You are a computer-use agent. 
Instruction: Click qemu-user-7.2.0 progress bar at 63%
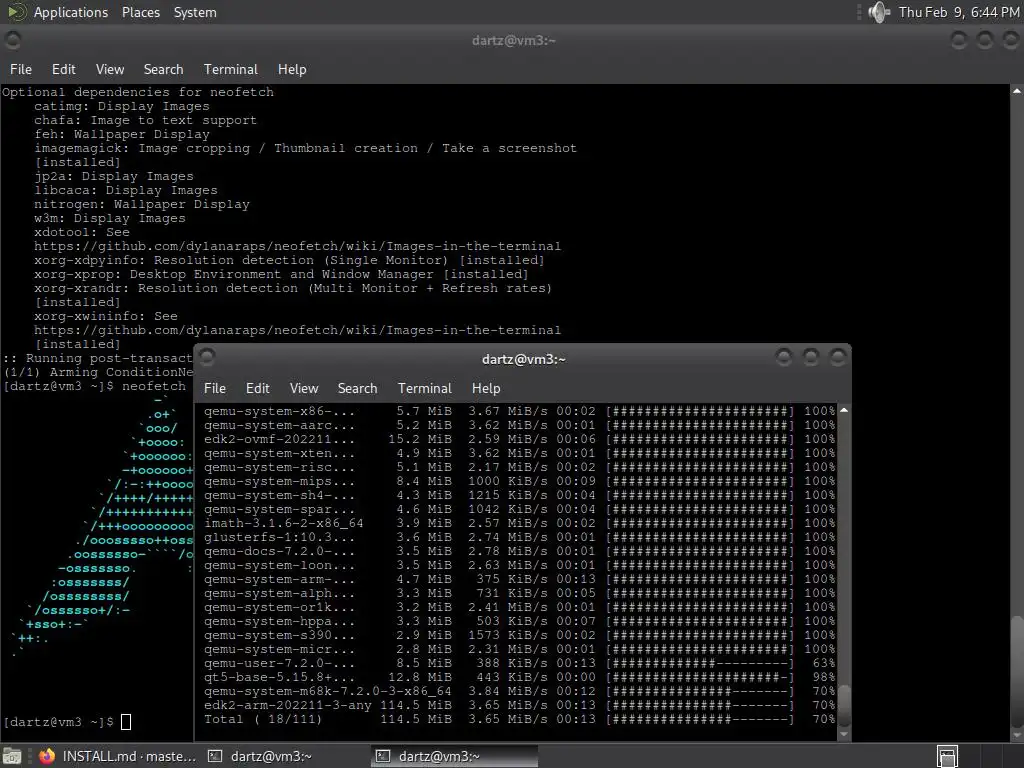(x=699, y=663)
